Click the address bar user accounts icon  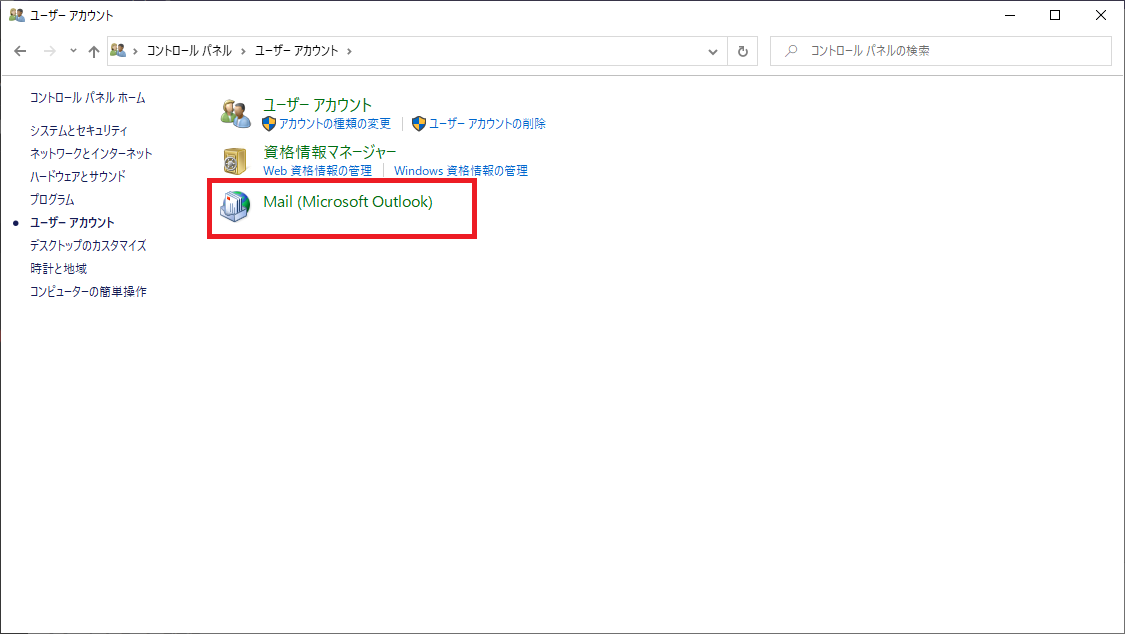[x=118, y=50]
